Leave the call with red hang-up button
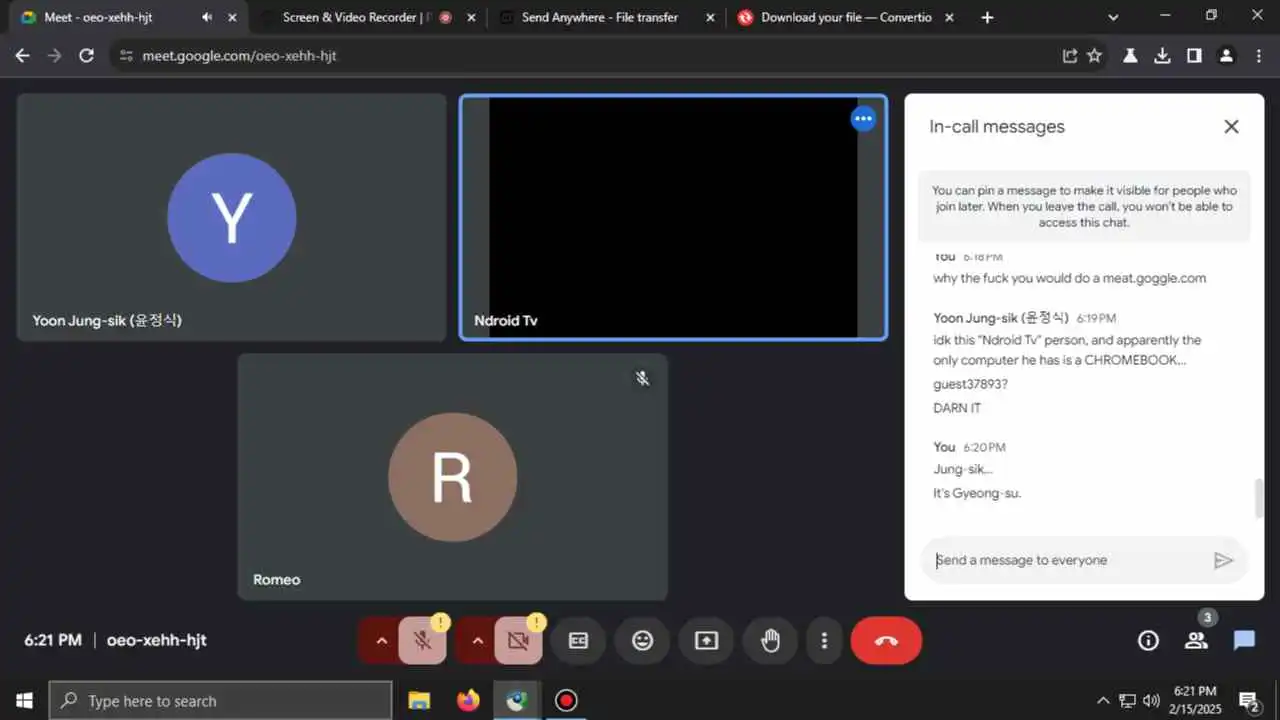Image resolution: width=1280 pixels, height=720 pixels. [x=886, y=641]
